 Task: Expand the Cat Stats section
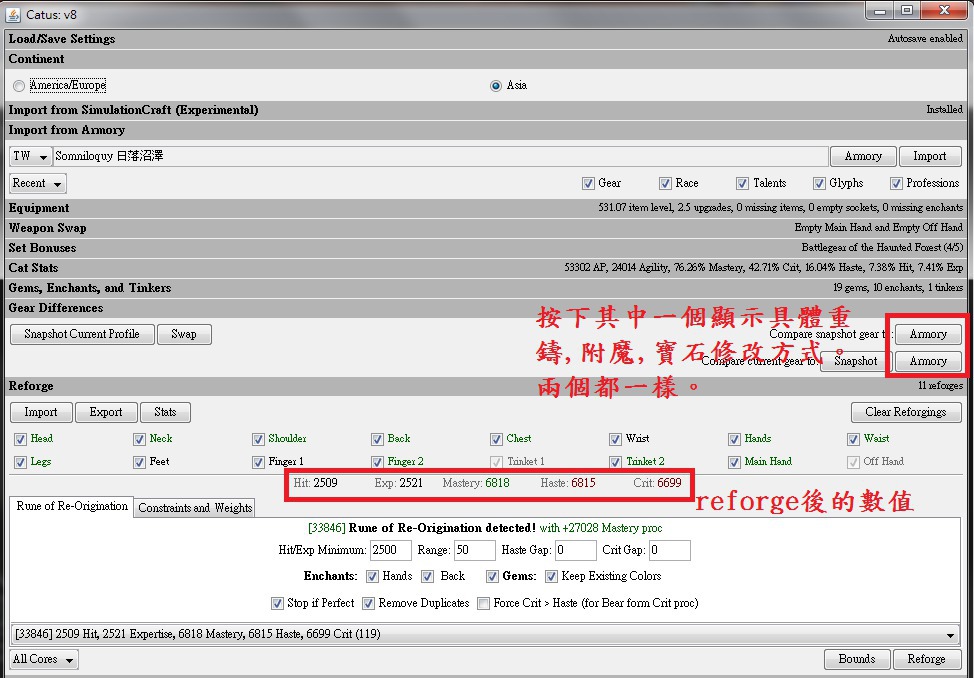click(486, 268)
